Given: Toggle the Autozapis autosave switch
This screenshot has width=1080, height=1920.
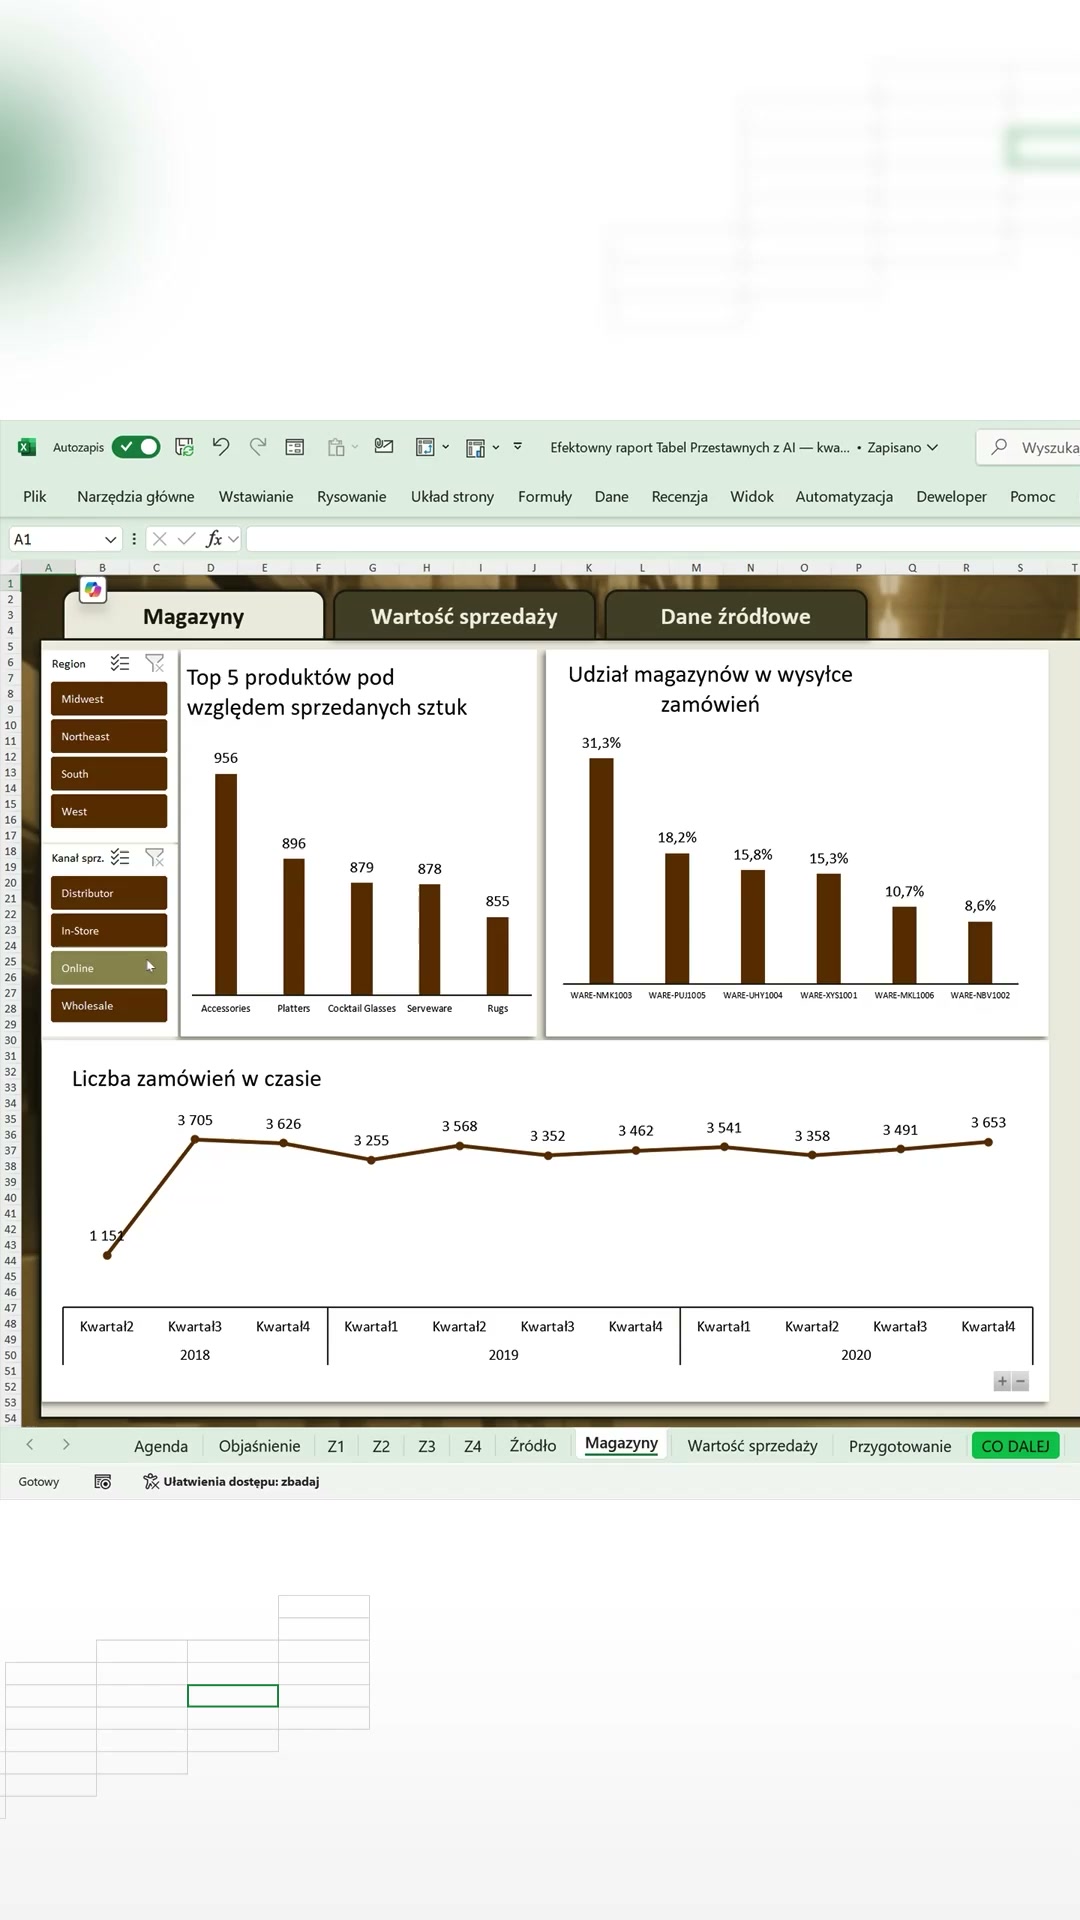Looking at the screenshot, I should click(136, 447).
